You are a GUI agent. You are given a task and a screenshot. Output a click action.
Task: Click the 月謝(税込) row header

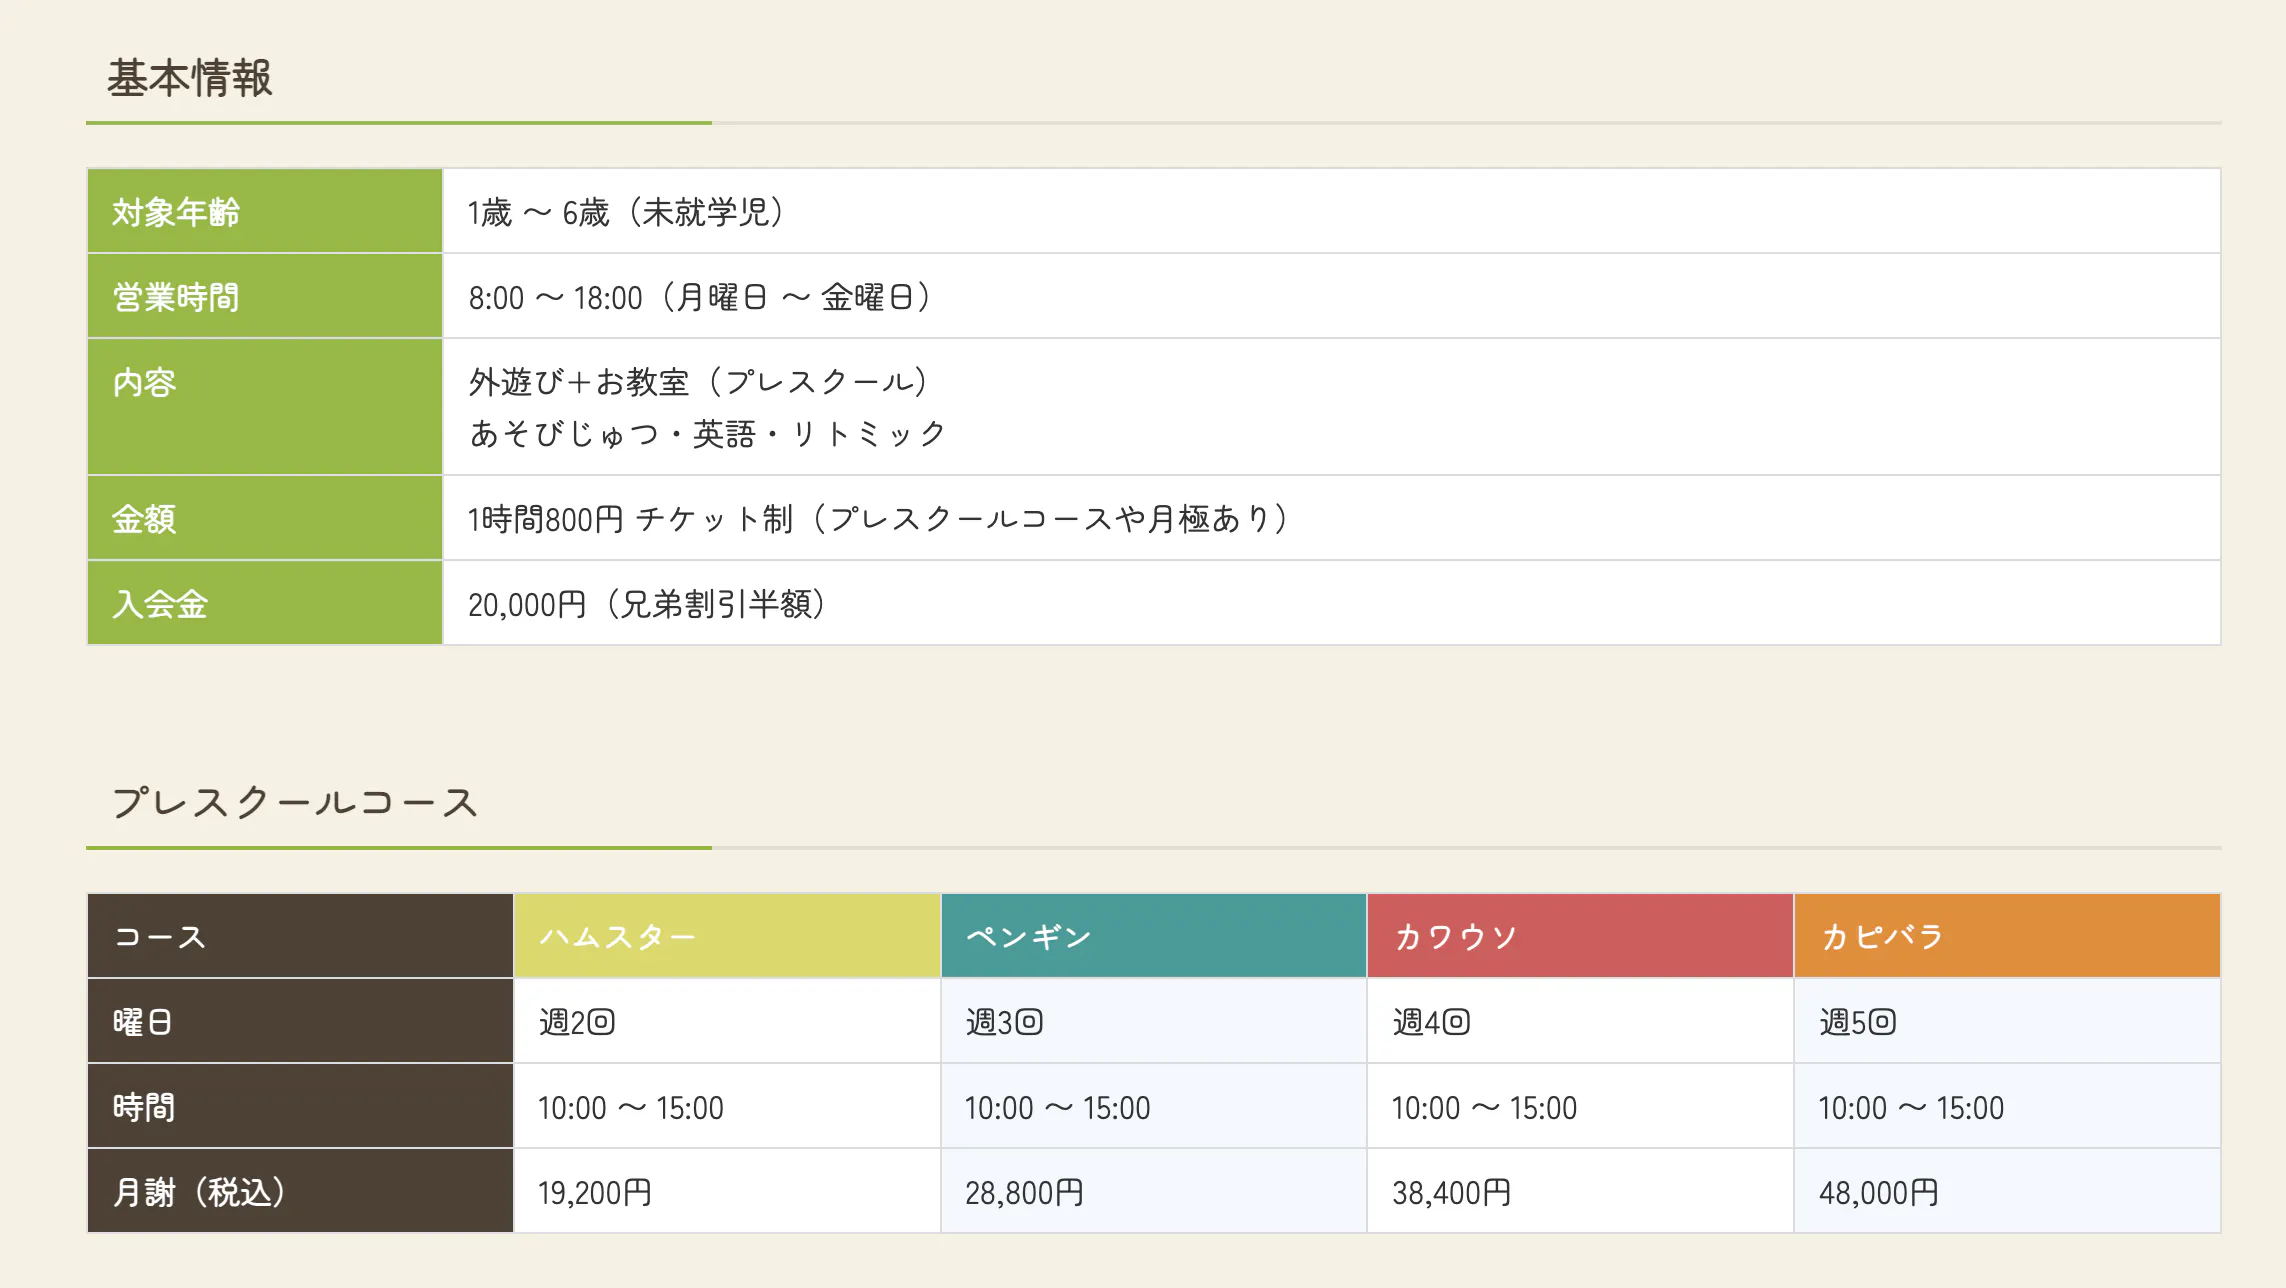(200, 1192)
